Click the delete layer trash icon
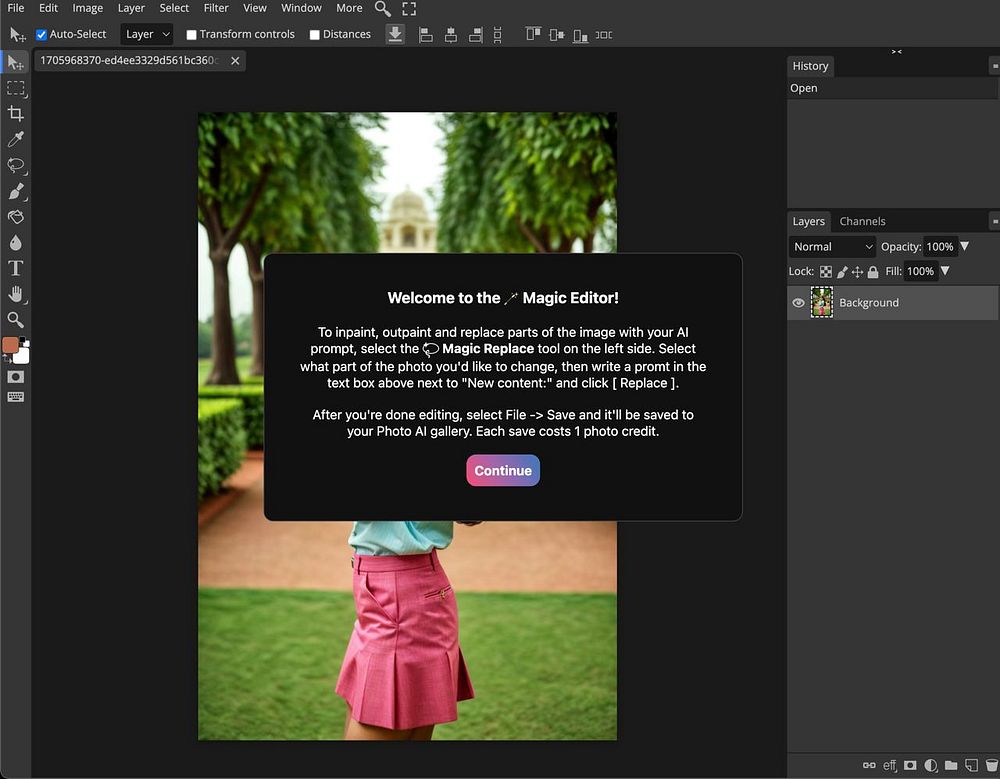 [x=991, y=766]
